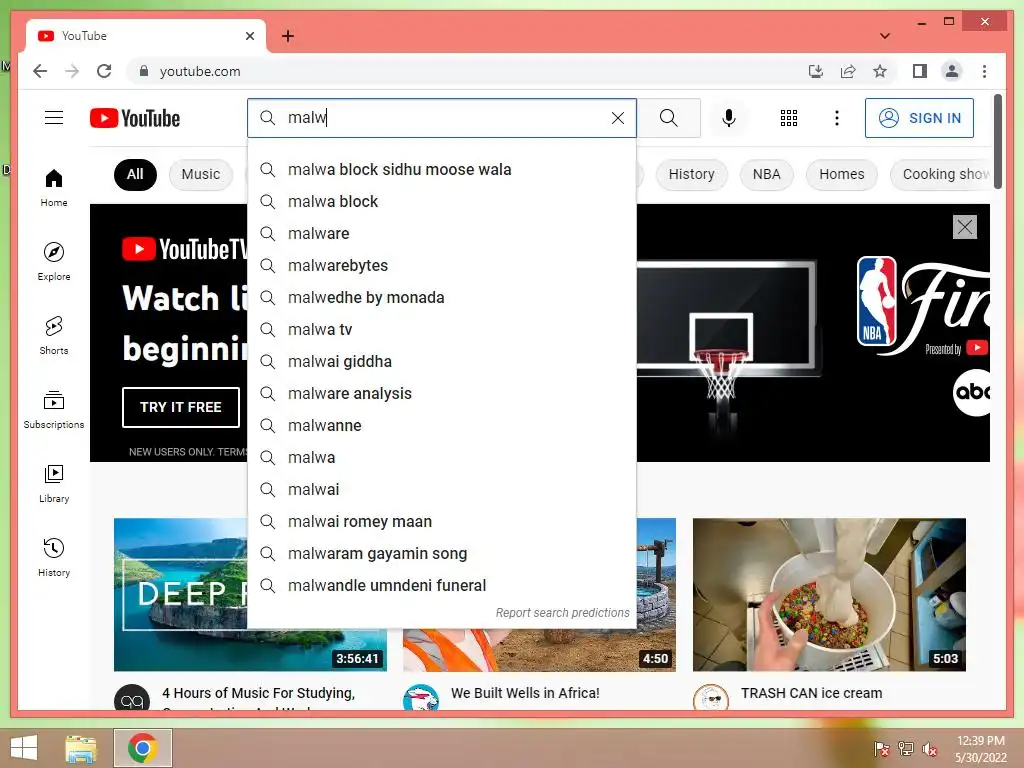
Task: Click Report search predictions link
Action: [x=562, y=613]
